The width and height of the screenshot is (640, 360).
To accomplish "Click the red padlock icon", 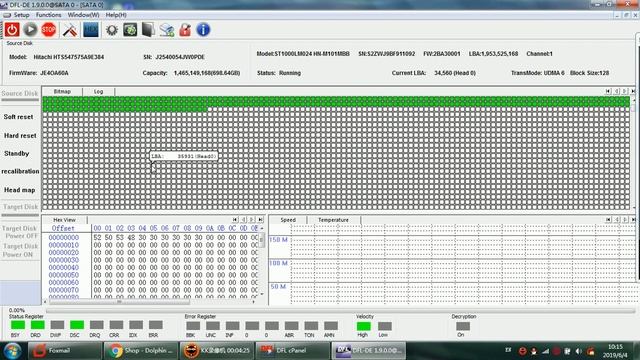I will (x=185, y=30).
